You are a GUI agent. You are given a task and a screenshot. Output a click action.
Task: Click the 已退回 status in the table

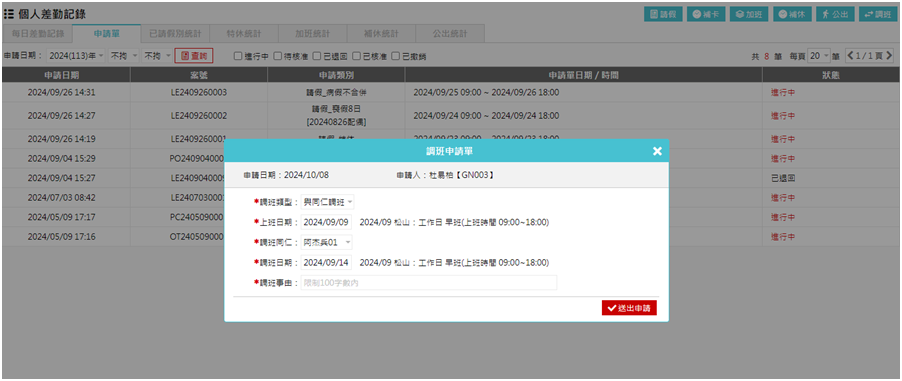click(x=783, y=178)
